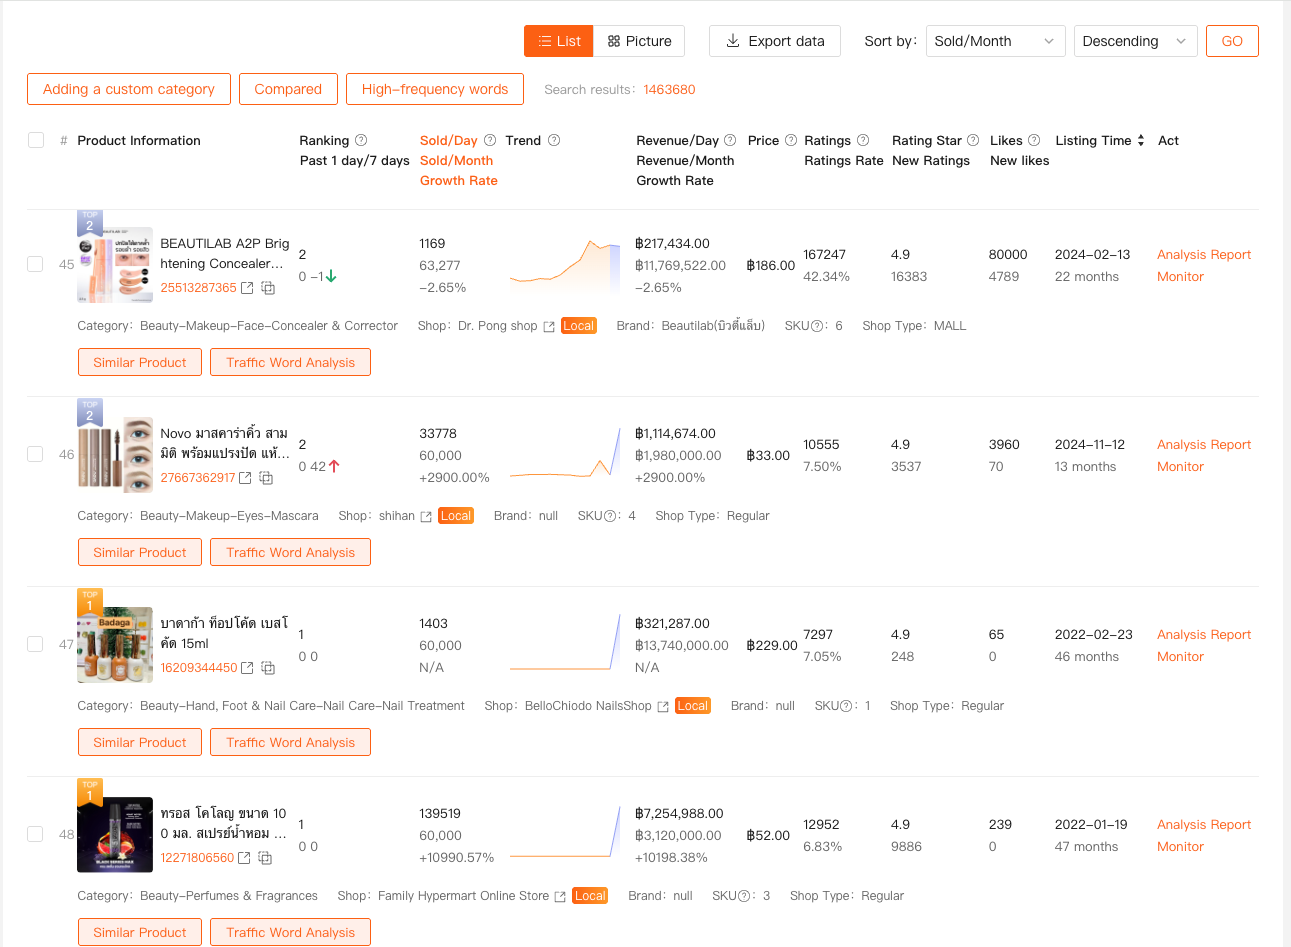Switch to List view tab
The image size is (1291, 947).
coord(559,41)
